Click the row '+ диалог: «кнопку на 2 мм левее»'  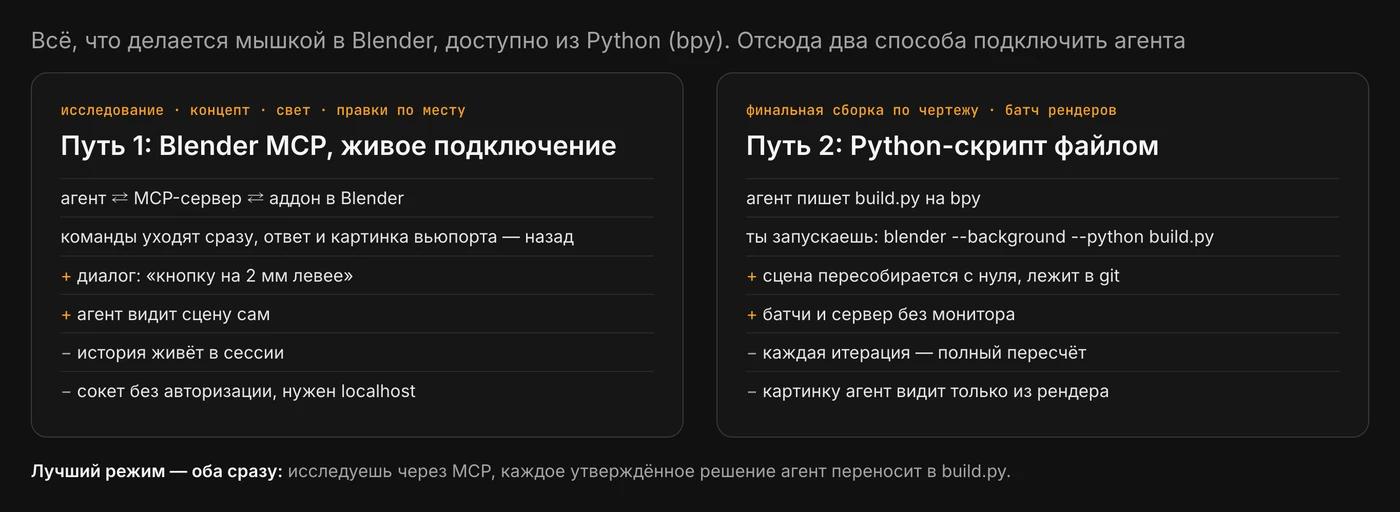point(357,275)
